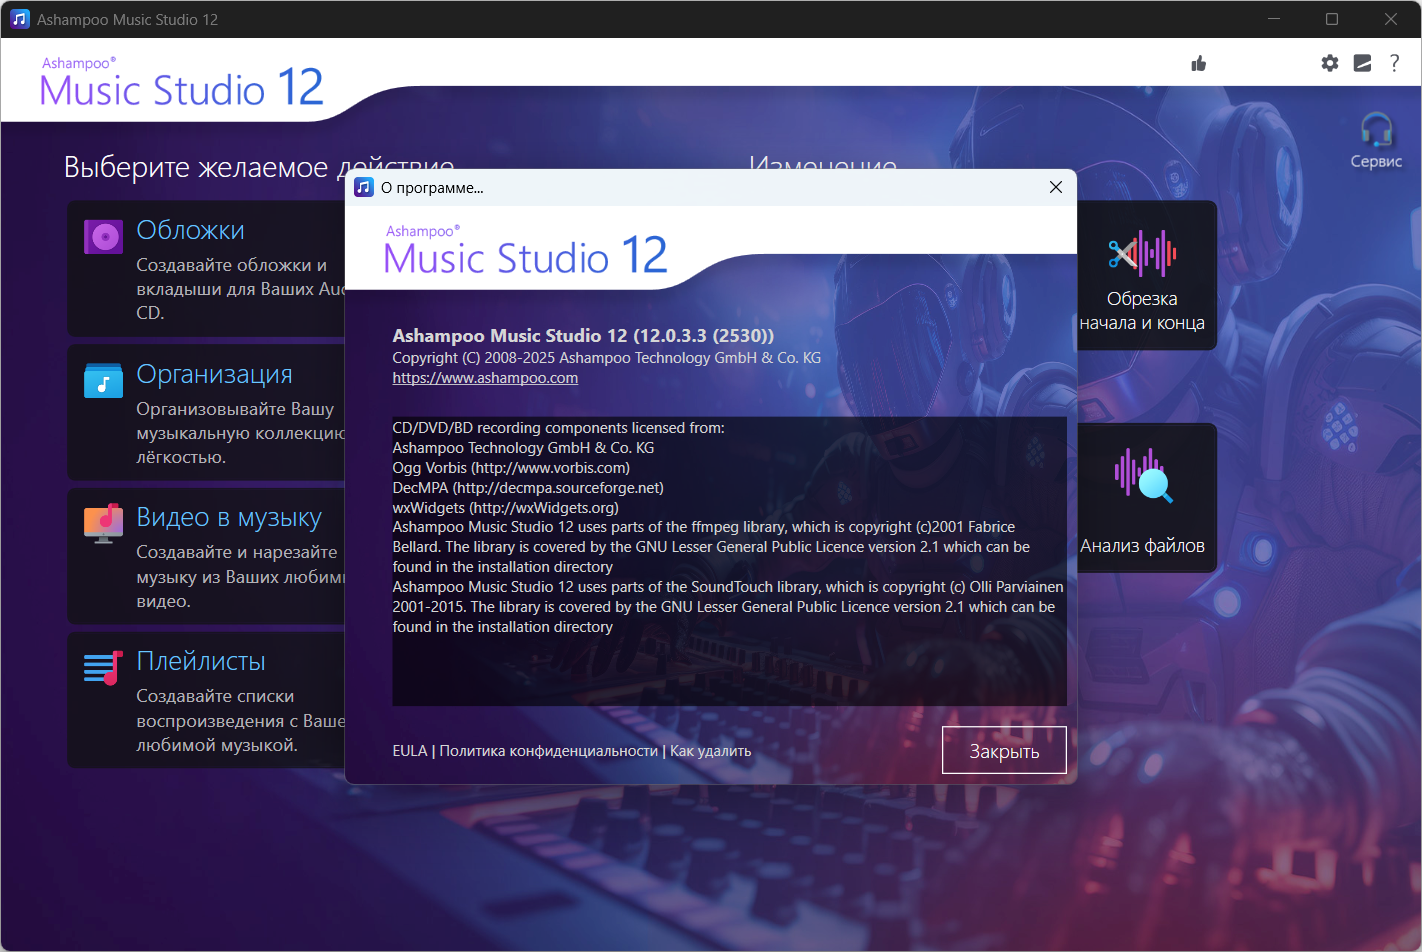Open the Как удалить link
Viewport: 1422px width, 952px height.
click(711, 751)
